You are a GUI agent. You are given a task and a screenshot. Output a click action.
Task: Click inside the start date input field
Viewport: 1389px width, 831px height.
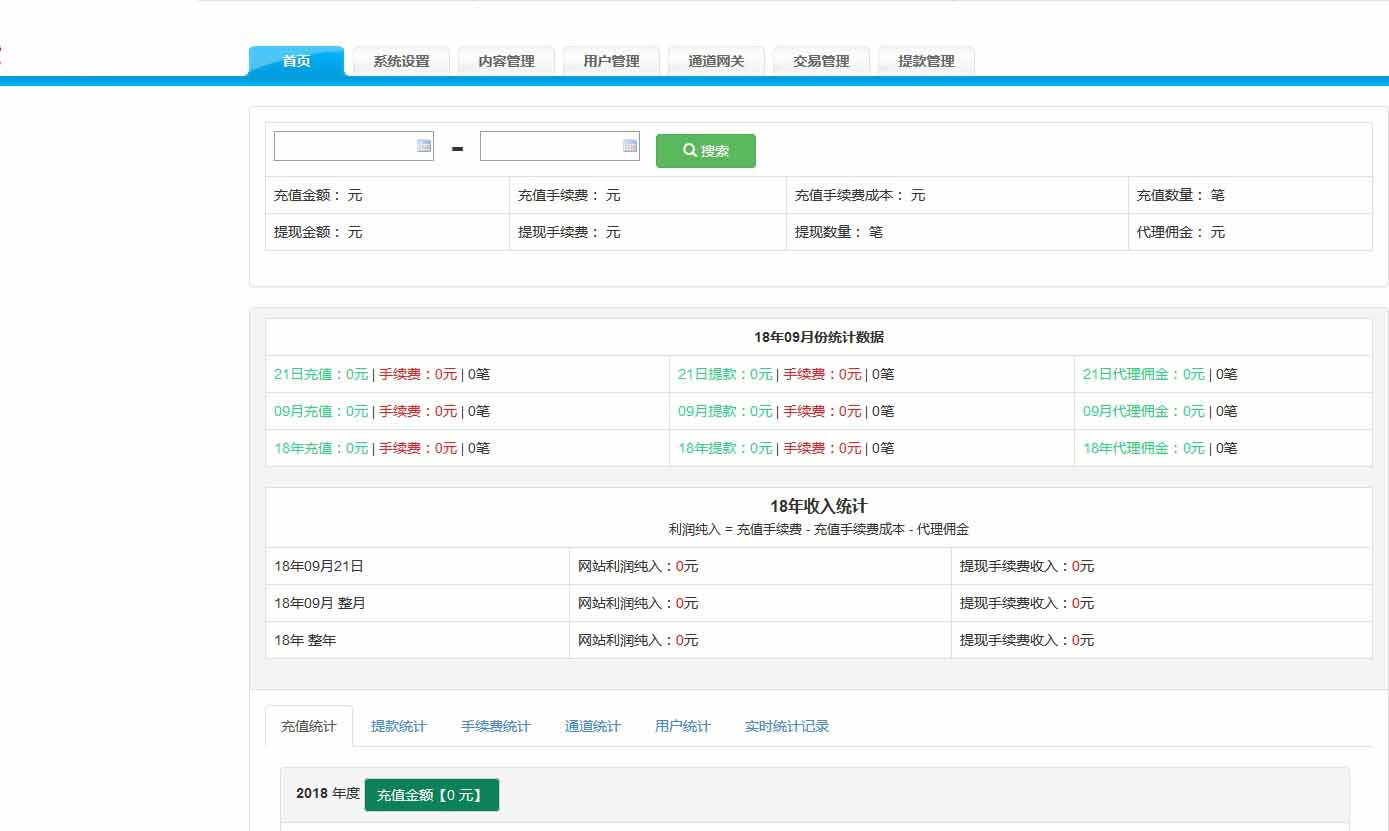click(x=344, y=146)
